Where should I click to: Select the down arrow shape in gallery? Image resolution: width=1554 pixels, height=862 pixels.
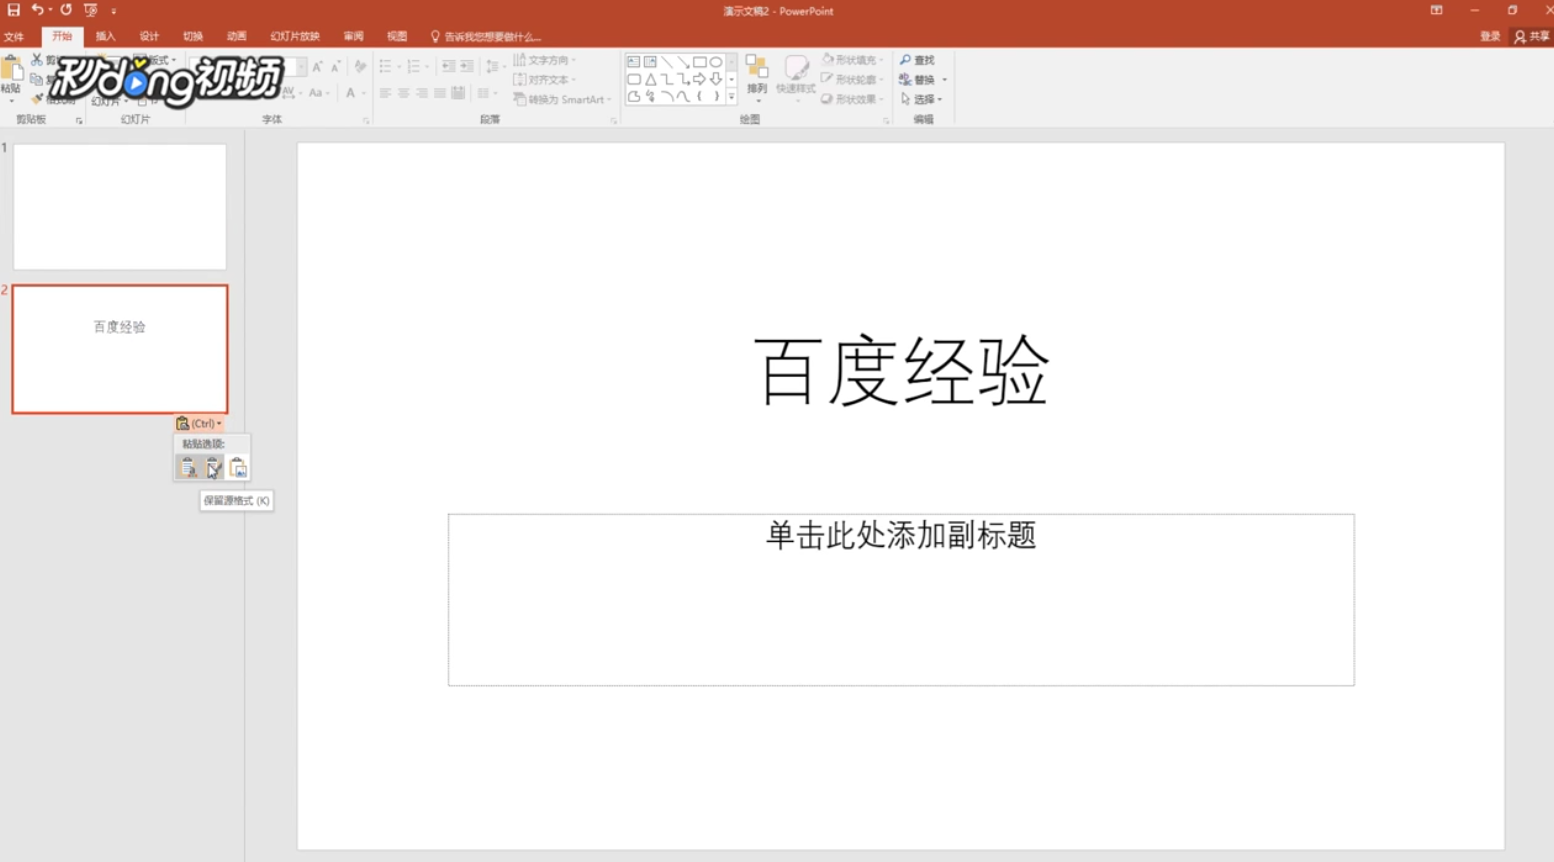(x=716, y=79)
